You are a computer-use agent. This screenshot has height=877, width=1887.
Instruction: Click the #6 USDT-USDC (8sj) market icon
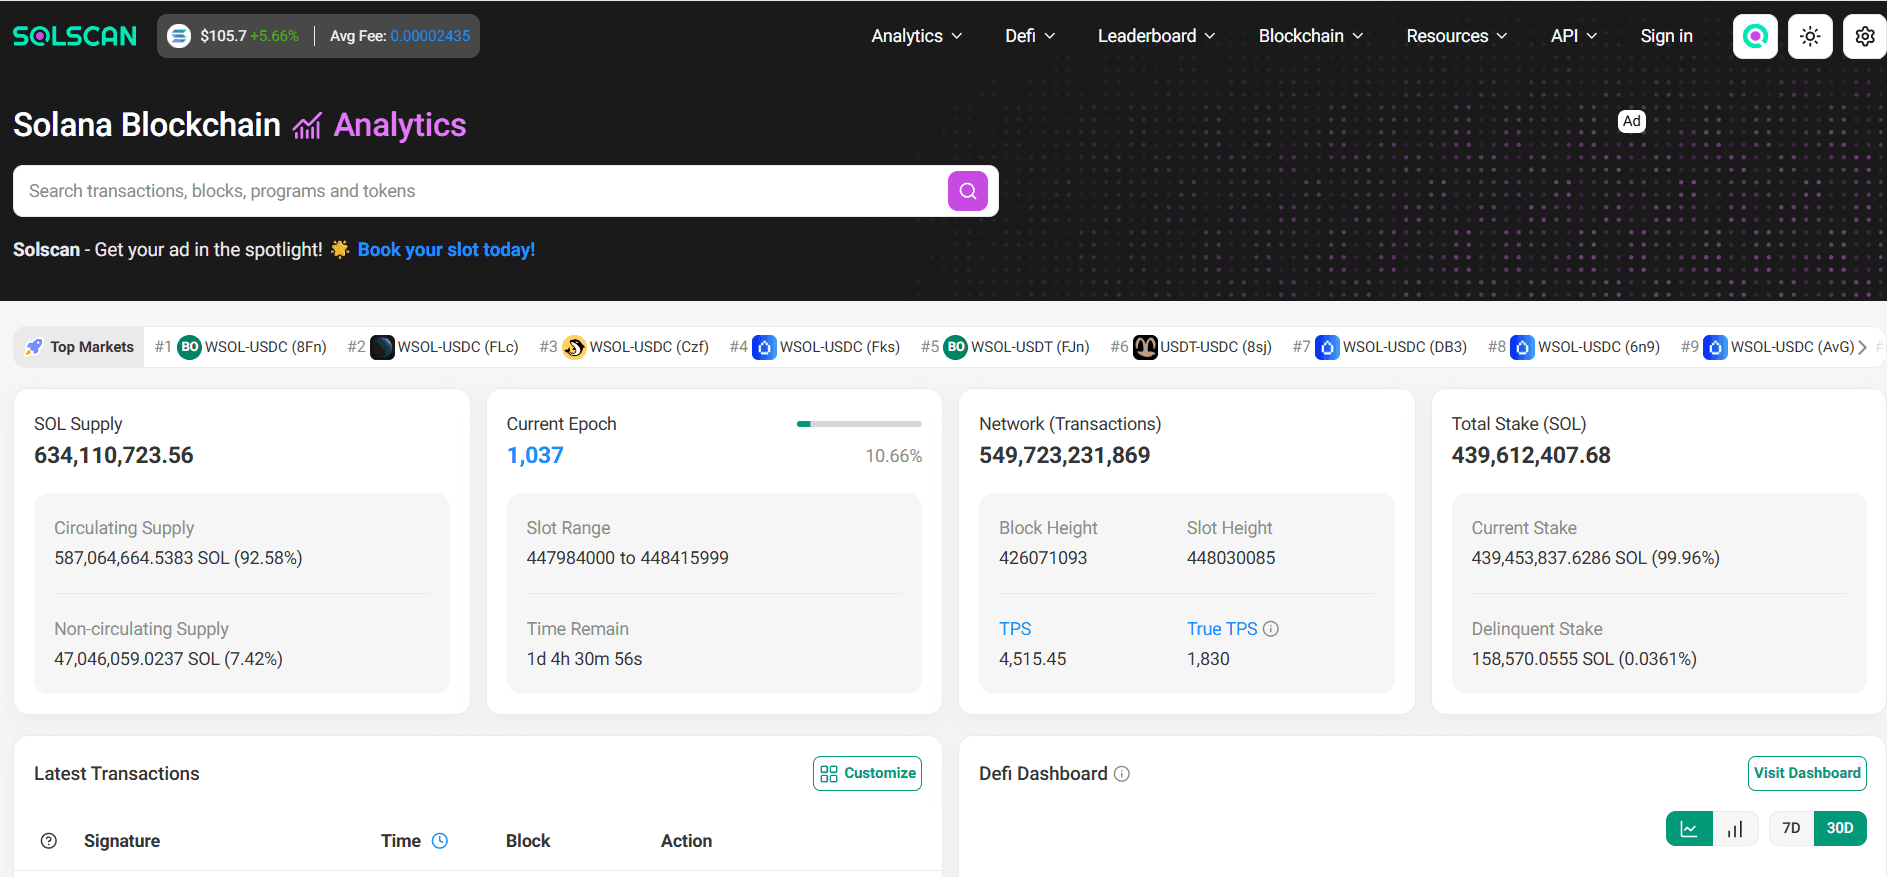pyautogui.click(x=1145, y=347)
